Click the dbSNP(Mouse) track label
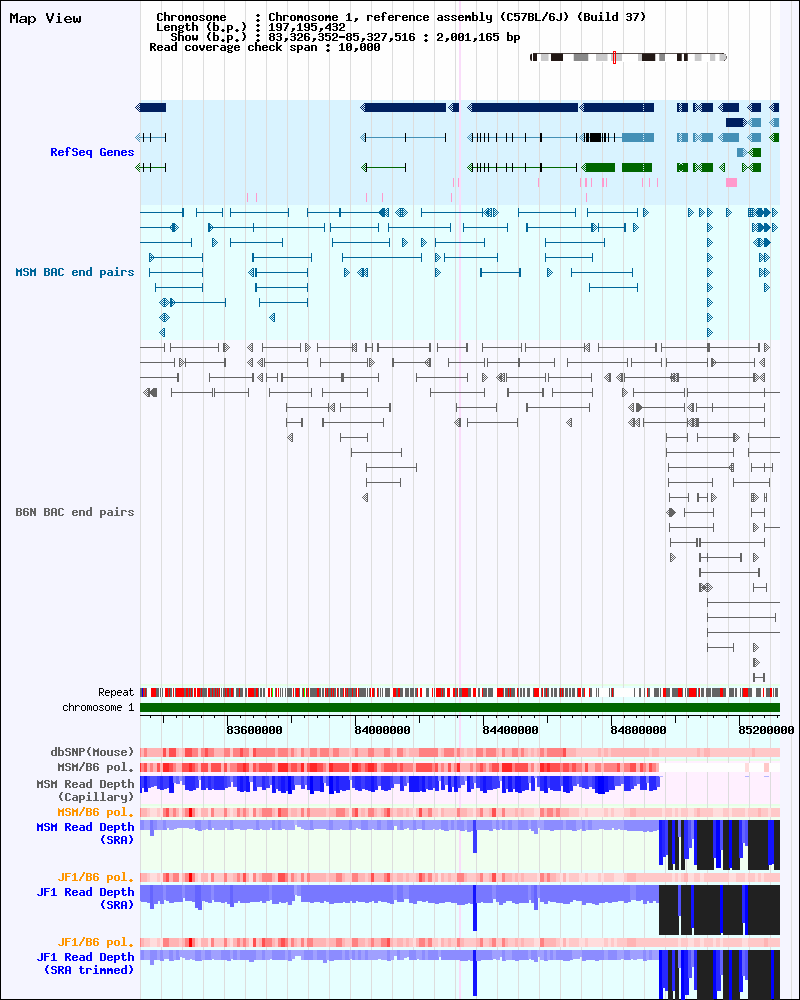Viewport: 800px width, 1000px height. coord(93,753)
